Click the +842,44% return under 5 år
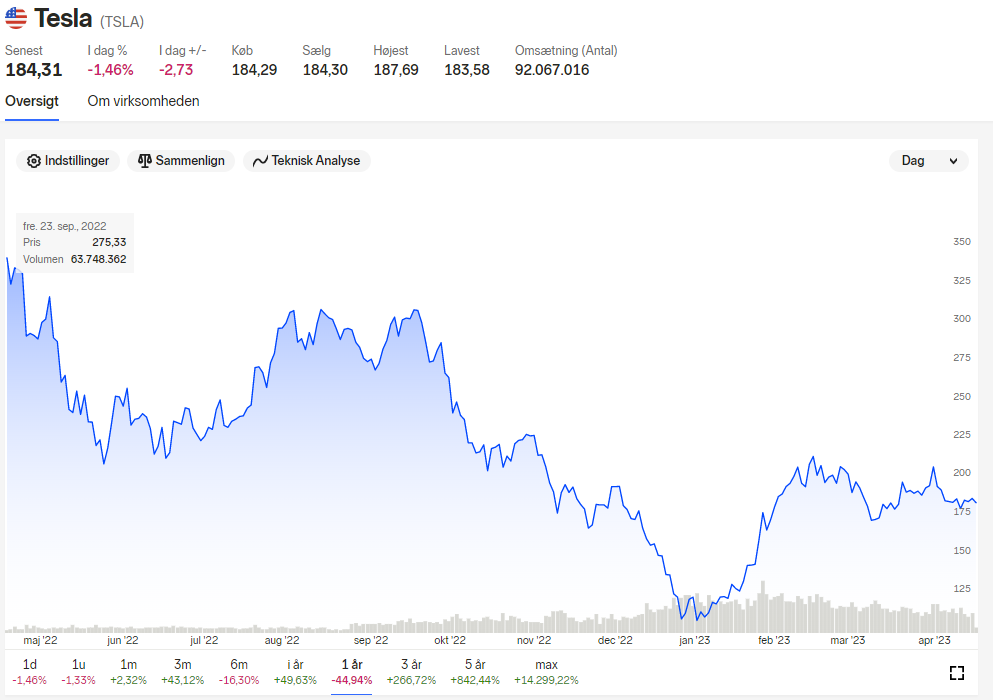This screenshot has width=993, height=700. pyautogui.click(x=475, y=680)
